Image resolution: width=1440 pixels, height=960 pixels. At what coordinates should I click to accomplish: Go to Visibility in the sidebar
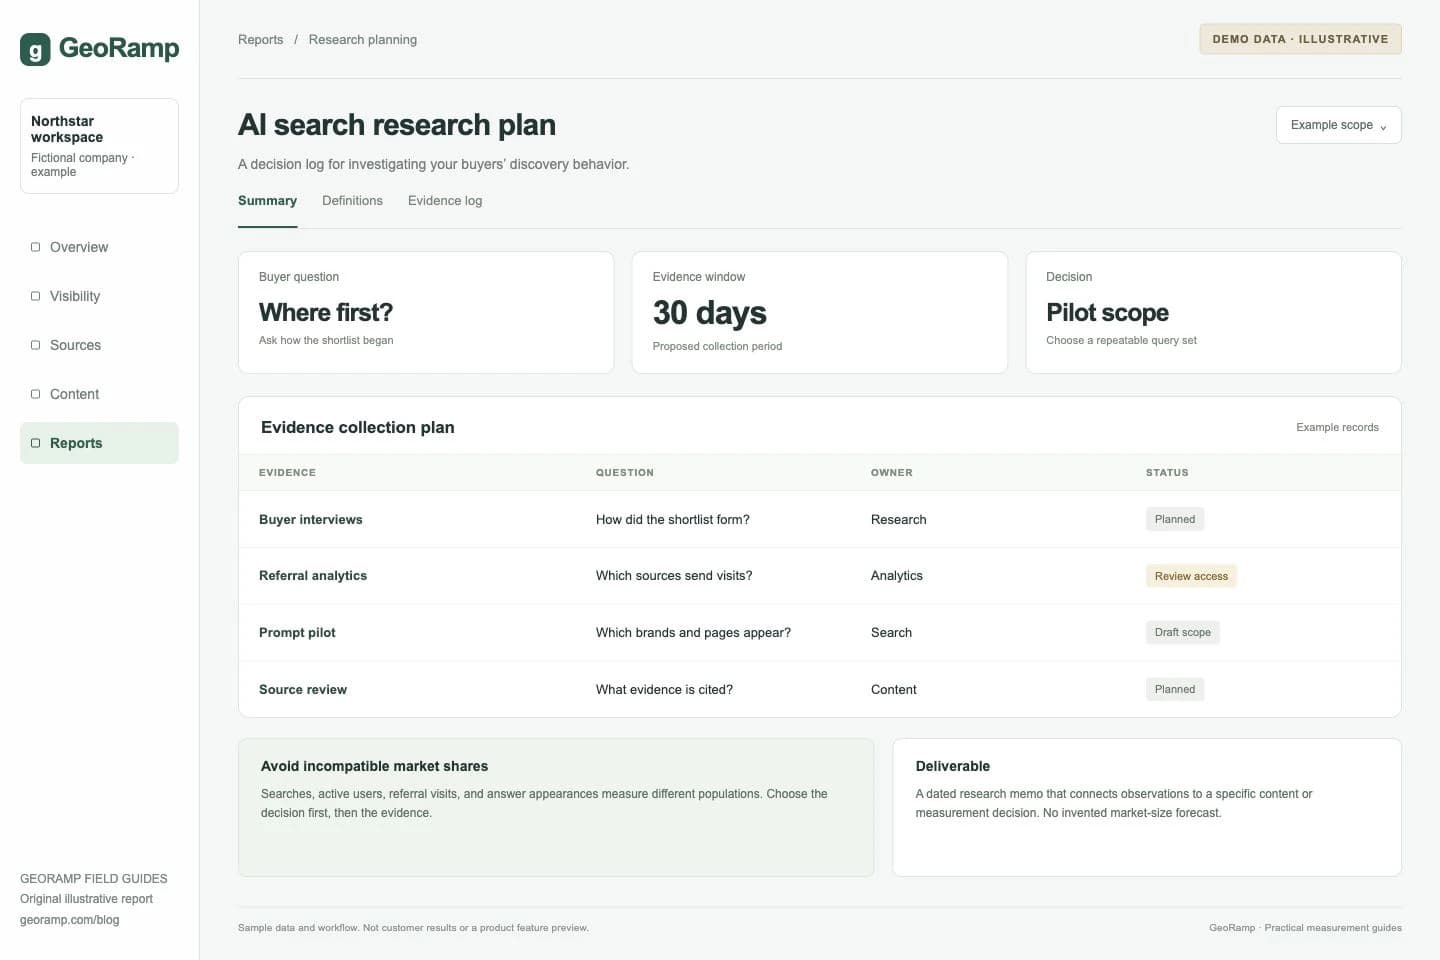pos(99,296)
